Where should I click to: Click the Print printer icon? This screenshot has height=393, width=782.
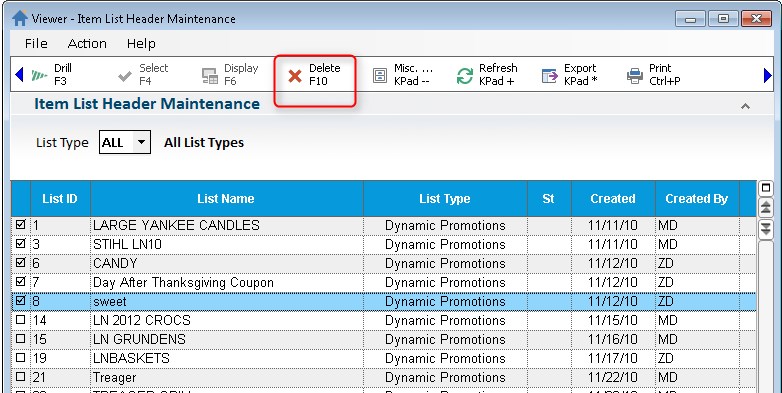click(x=635, y=76)
